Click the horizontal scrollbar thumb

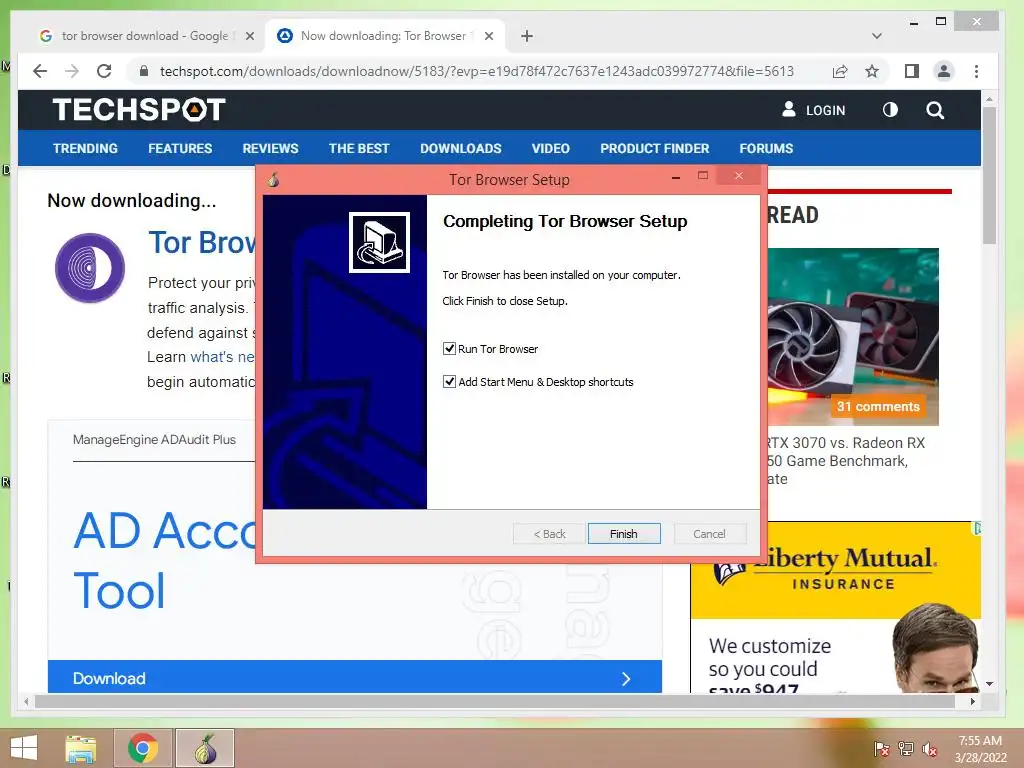pos(494,701)
